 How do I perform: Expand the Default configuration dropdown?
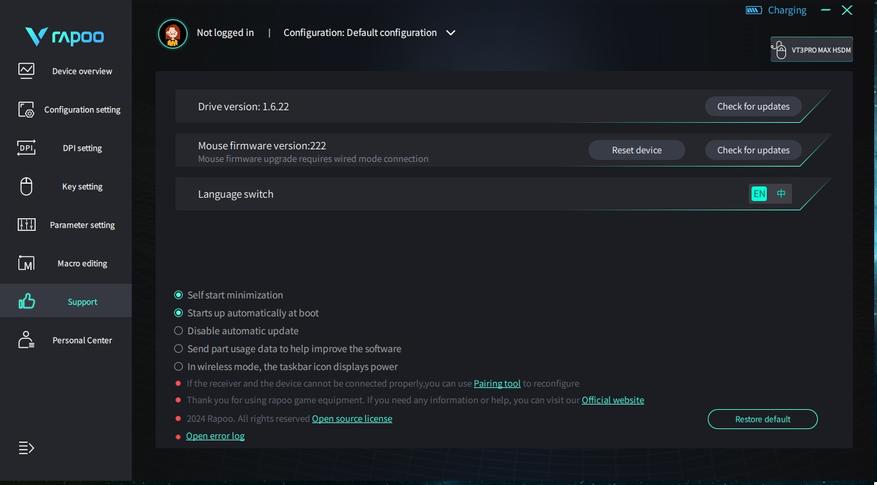click(451, 33)
